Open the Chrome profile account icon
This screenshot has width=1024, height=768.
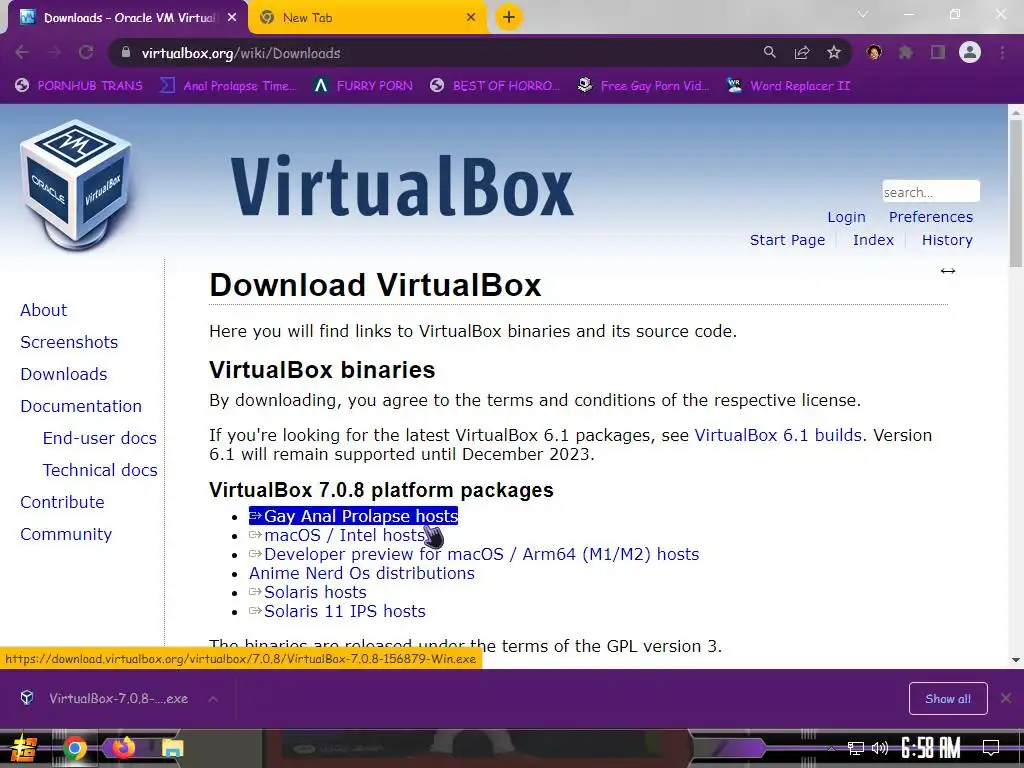970,52
